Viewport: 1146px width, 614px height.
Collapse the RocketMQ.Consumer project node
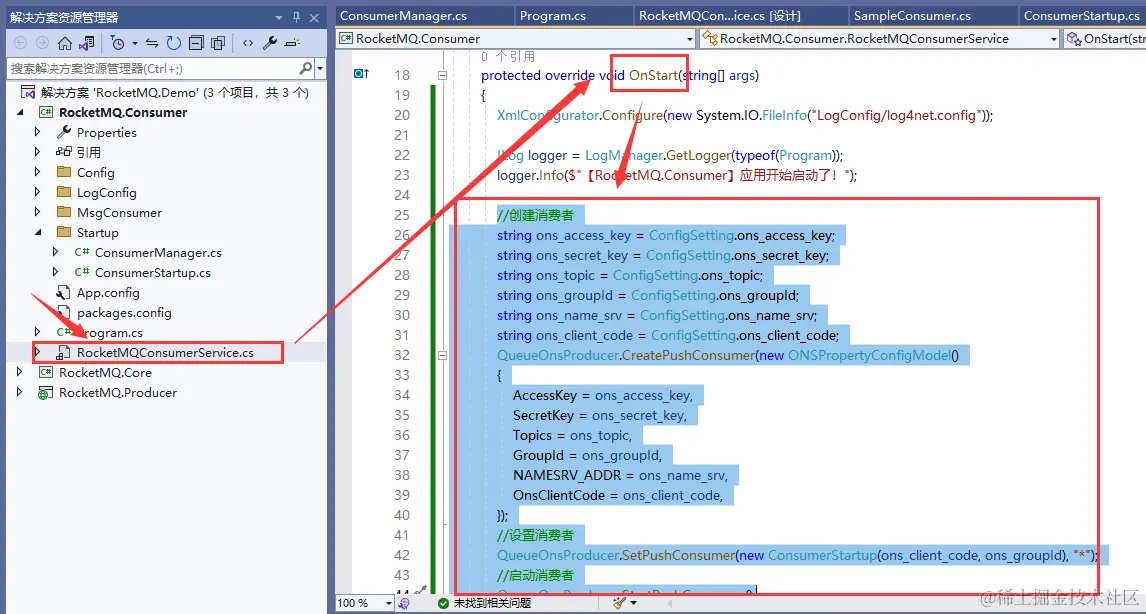(20, 113)
